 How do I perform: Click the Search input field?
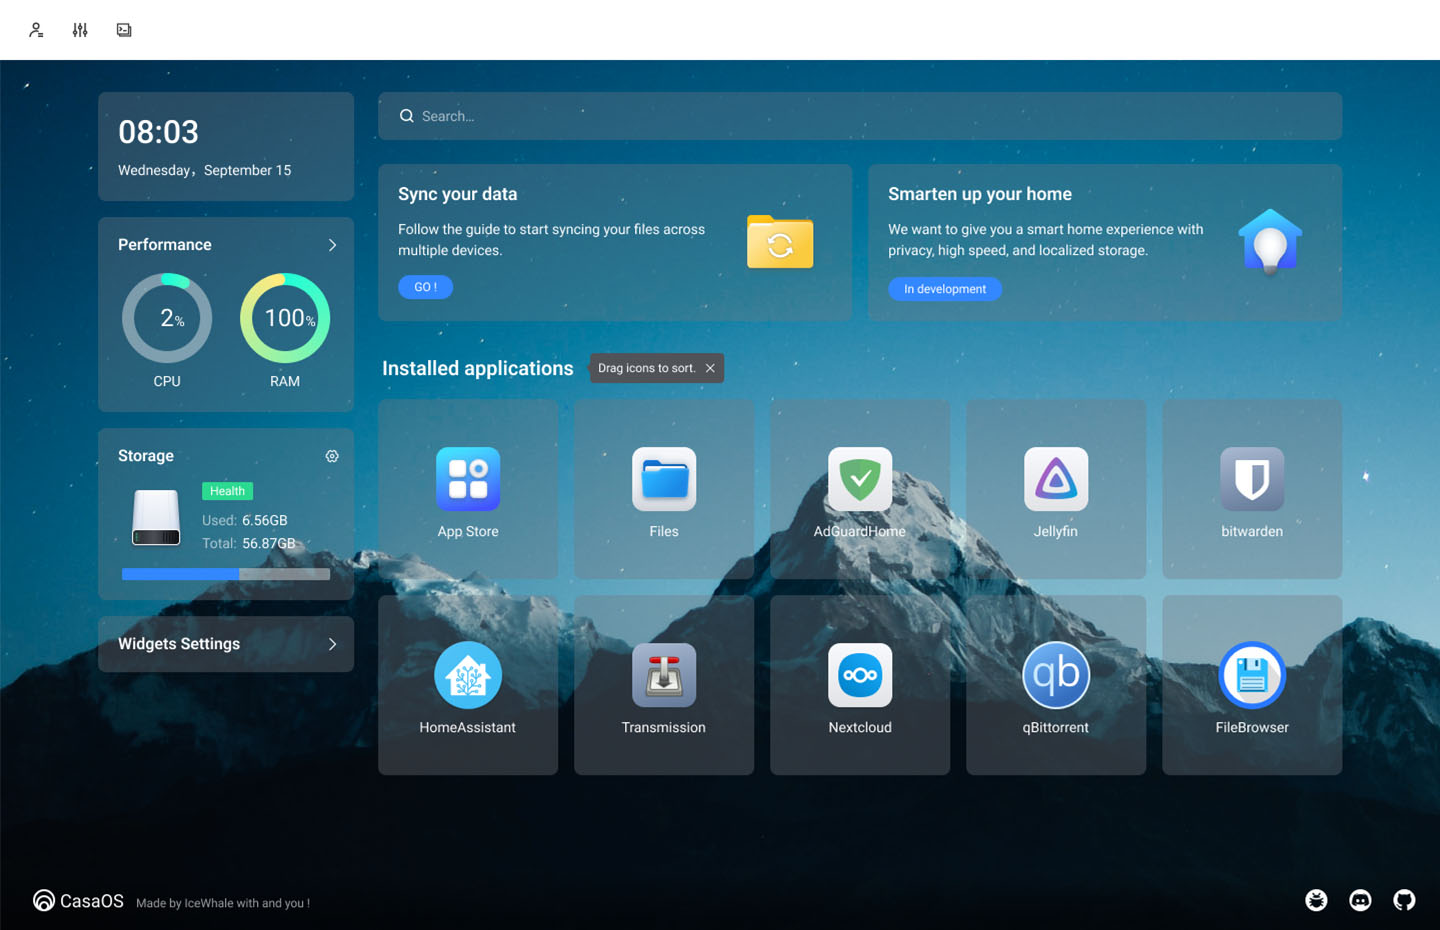pos(860,116)
